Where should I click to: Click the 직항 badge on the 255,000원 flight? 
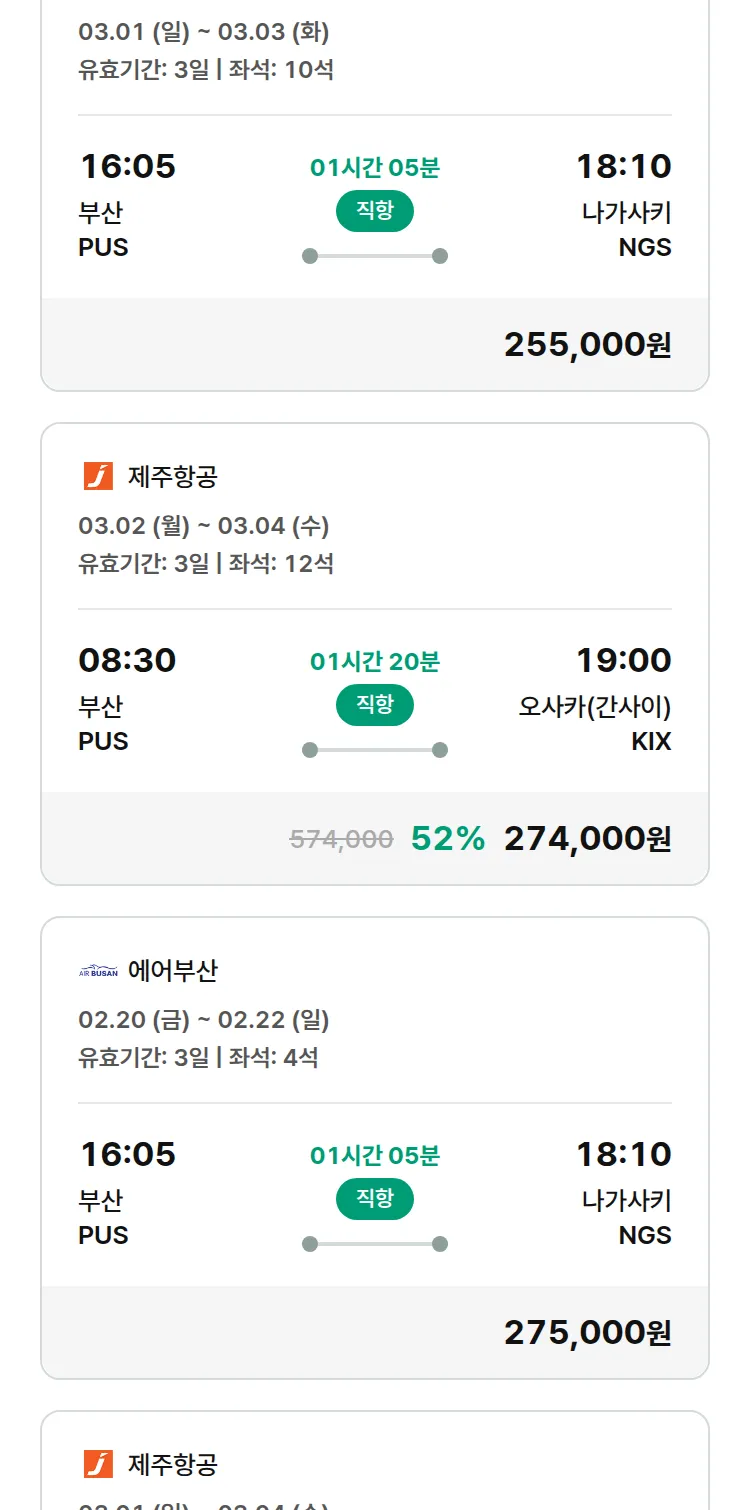click(374, 211)
